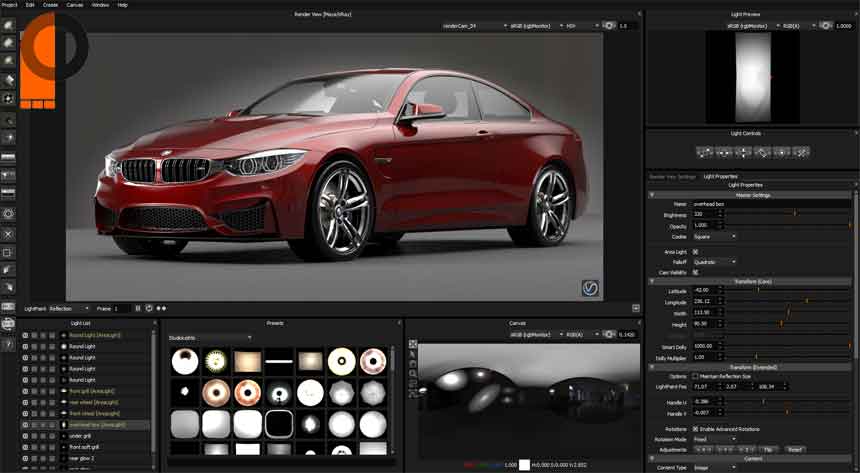The image size is (860, 473).
Task: Click the X rotation adjustments button
Action: click(705, 450)
